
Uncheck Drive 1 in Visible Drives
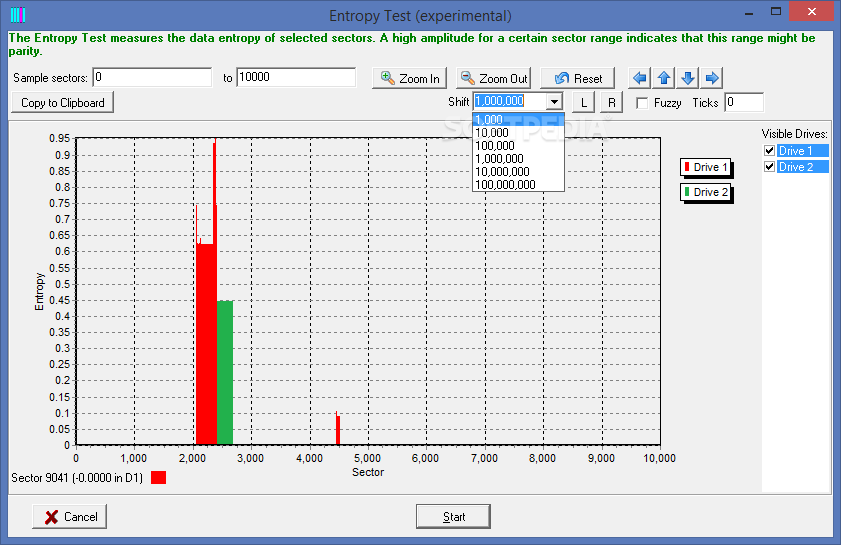(769, 151)
